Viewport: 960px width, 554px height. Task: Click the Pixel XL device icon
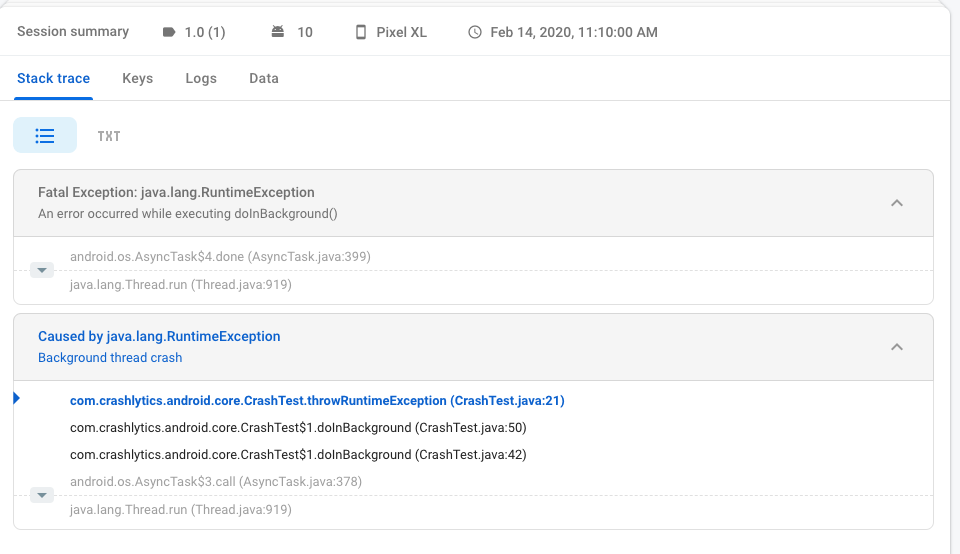(x=361, y=32)
